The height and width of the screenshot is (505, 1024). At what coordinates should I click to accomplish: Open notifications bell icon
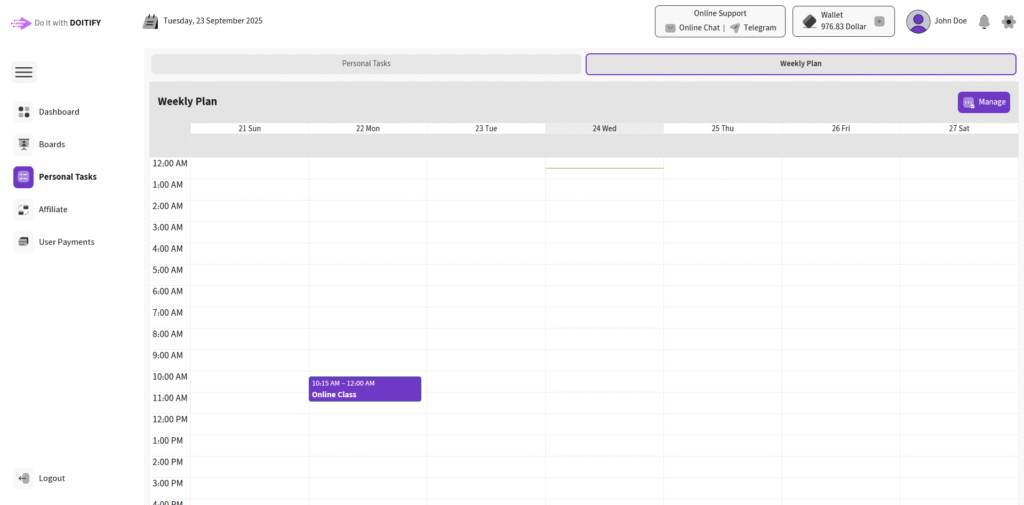pos(984,21)
